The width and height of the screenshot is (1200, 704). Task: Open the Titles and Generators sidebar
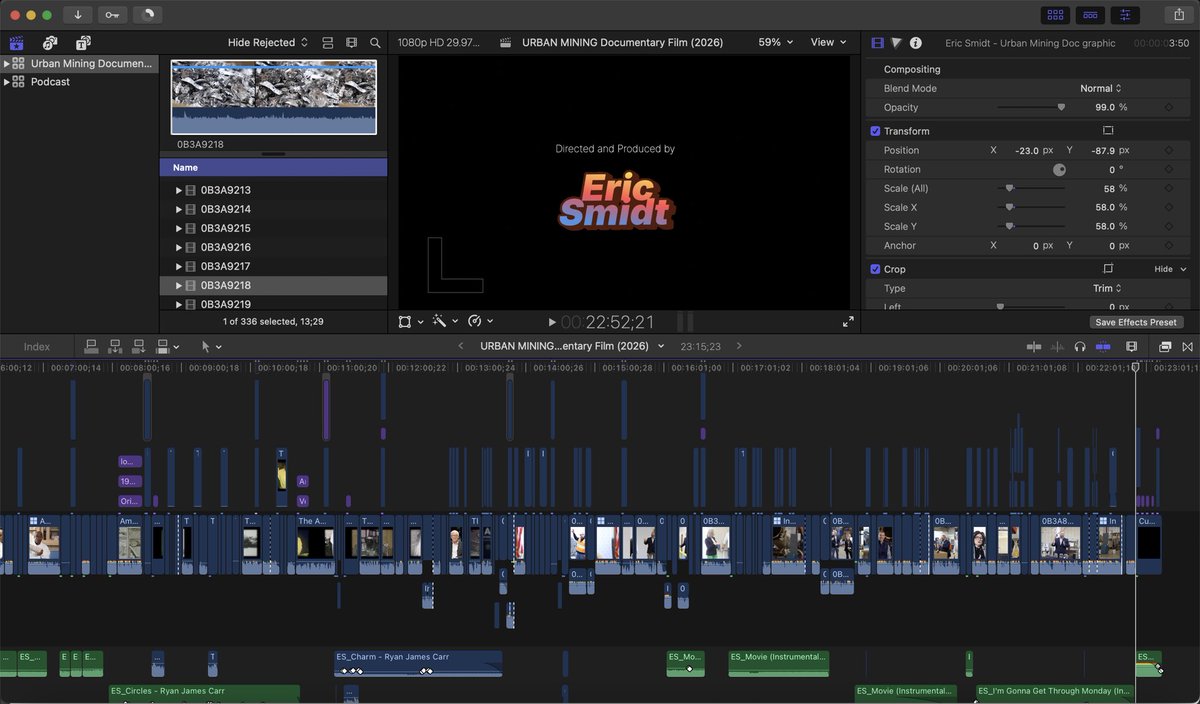[83, 43]
